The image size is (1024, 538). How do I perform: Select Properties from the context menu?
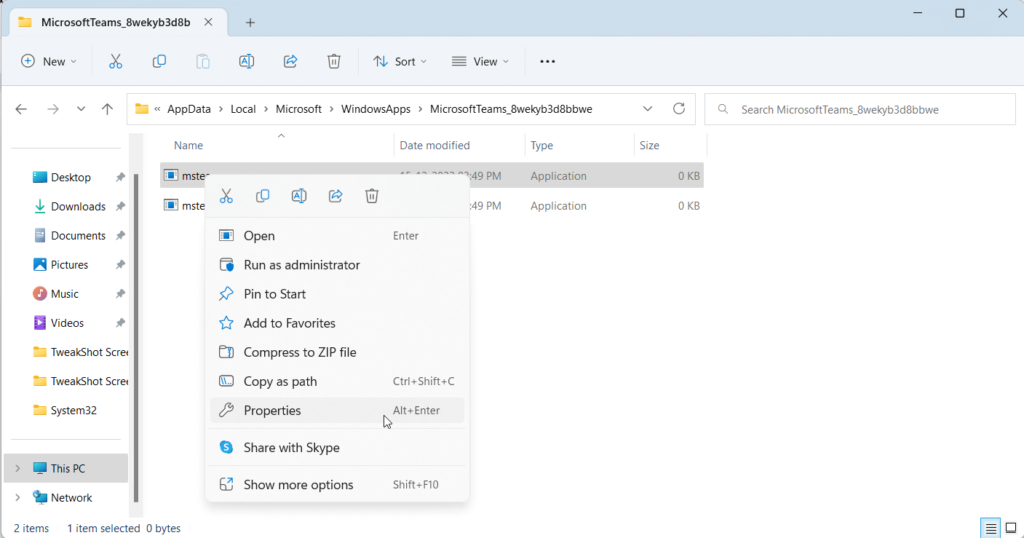coord(272,410)
